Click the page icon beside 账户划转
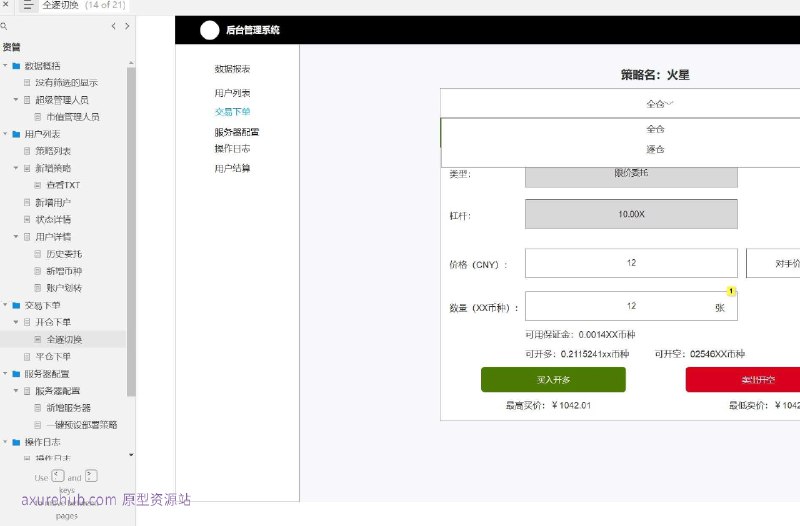The height and width of the screenshot is (526, 800). (37, 288)
